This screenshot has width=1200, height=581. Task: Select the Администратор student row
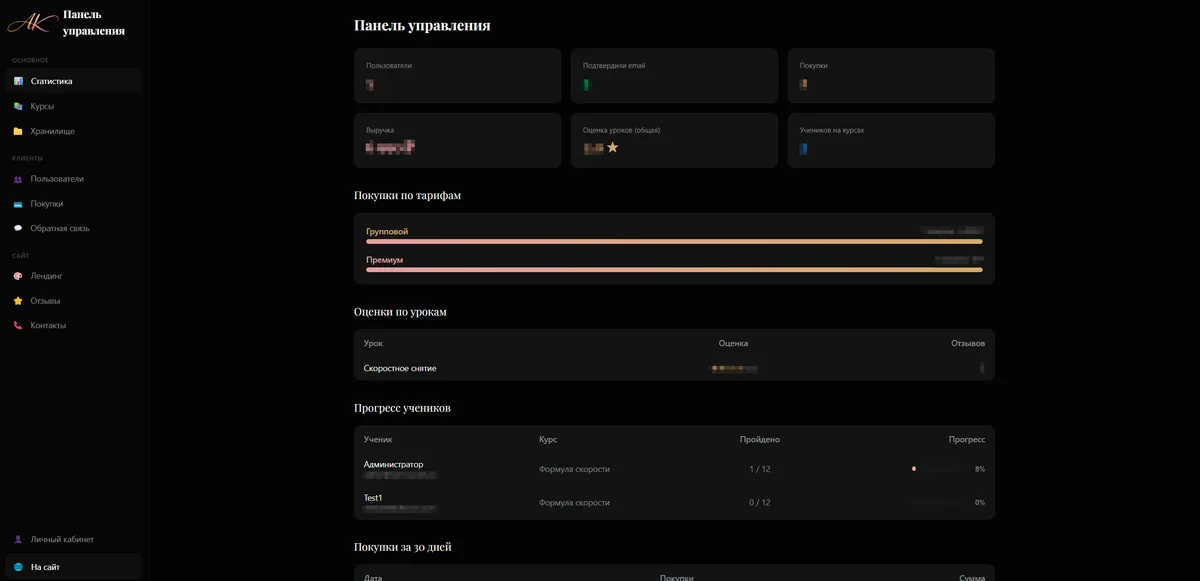(674, 469)
